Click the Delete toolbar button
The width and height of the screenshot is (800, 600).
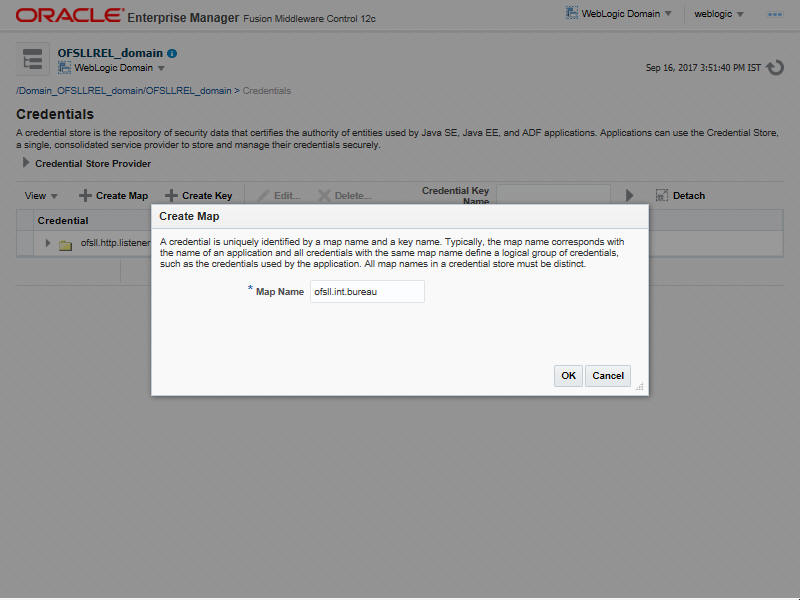pyautogui.click(x=344, y=196)
